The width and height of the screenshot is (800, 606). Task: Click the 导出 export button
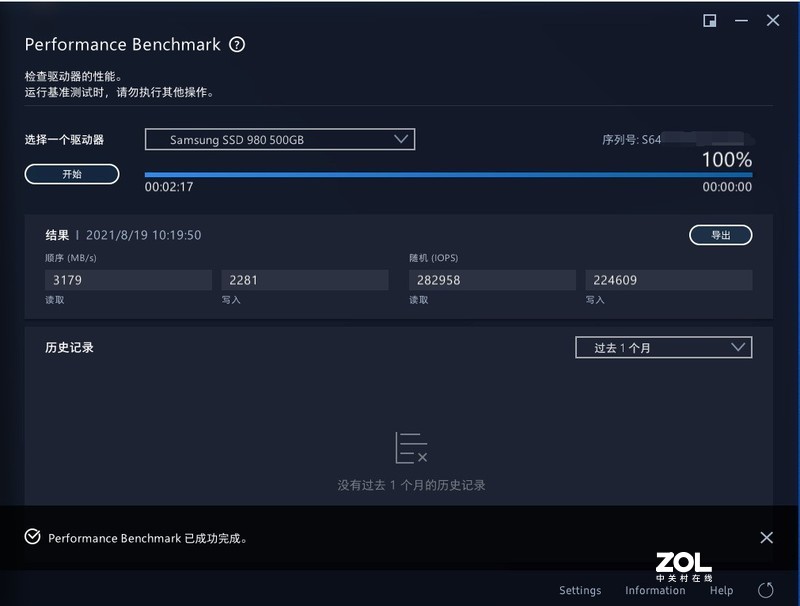click(720, 235)
